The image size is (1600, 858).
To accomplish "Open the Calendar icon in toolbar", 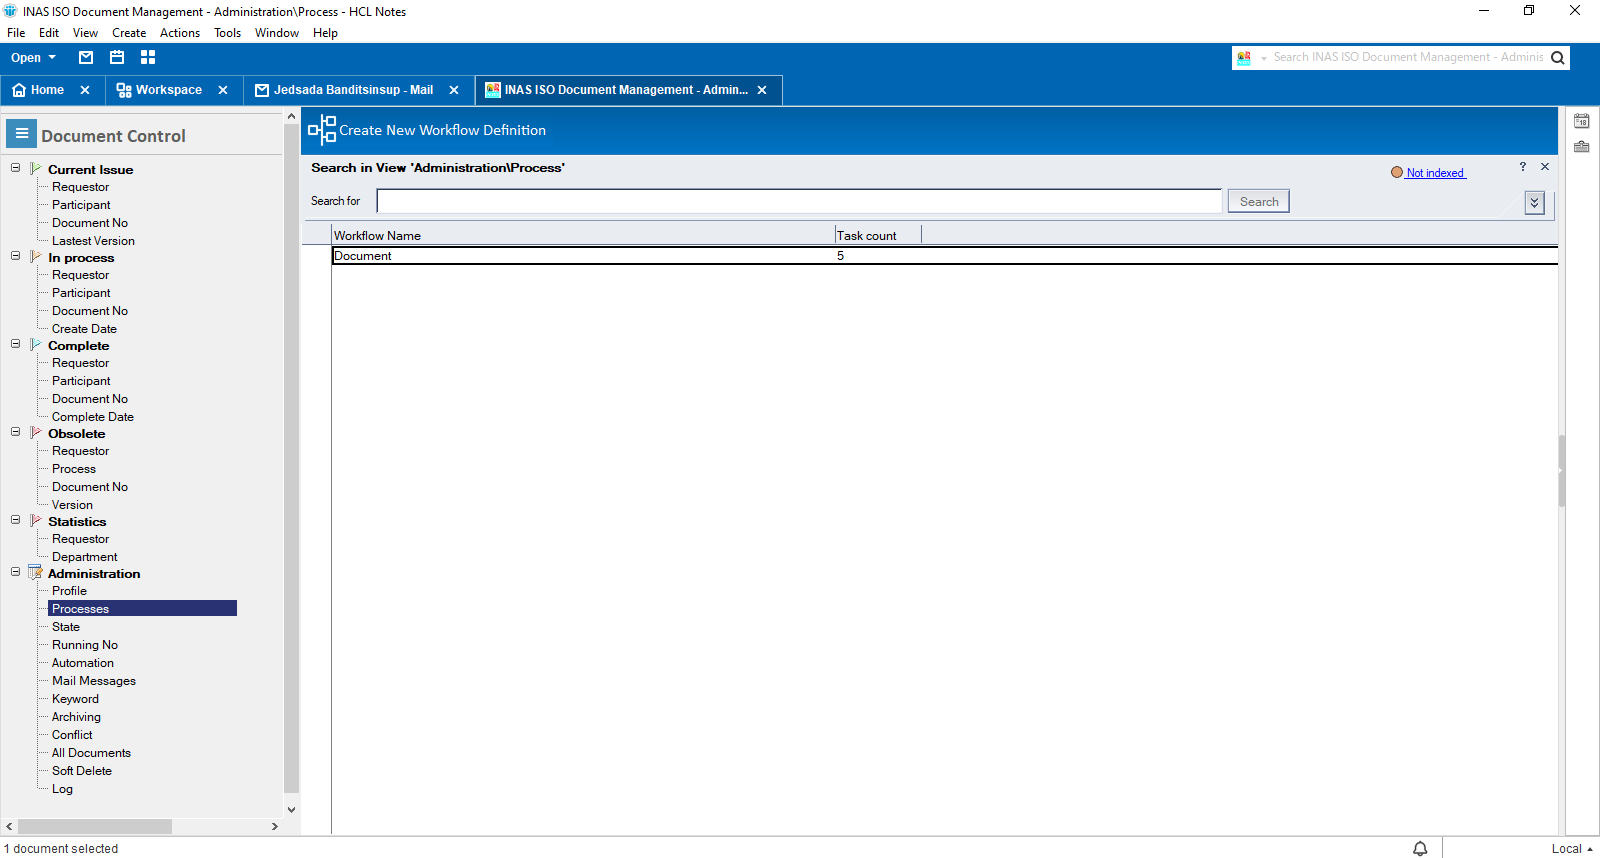I will pos(117,57).
